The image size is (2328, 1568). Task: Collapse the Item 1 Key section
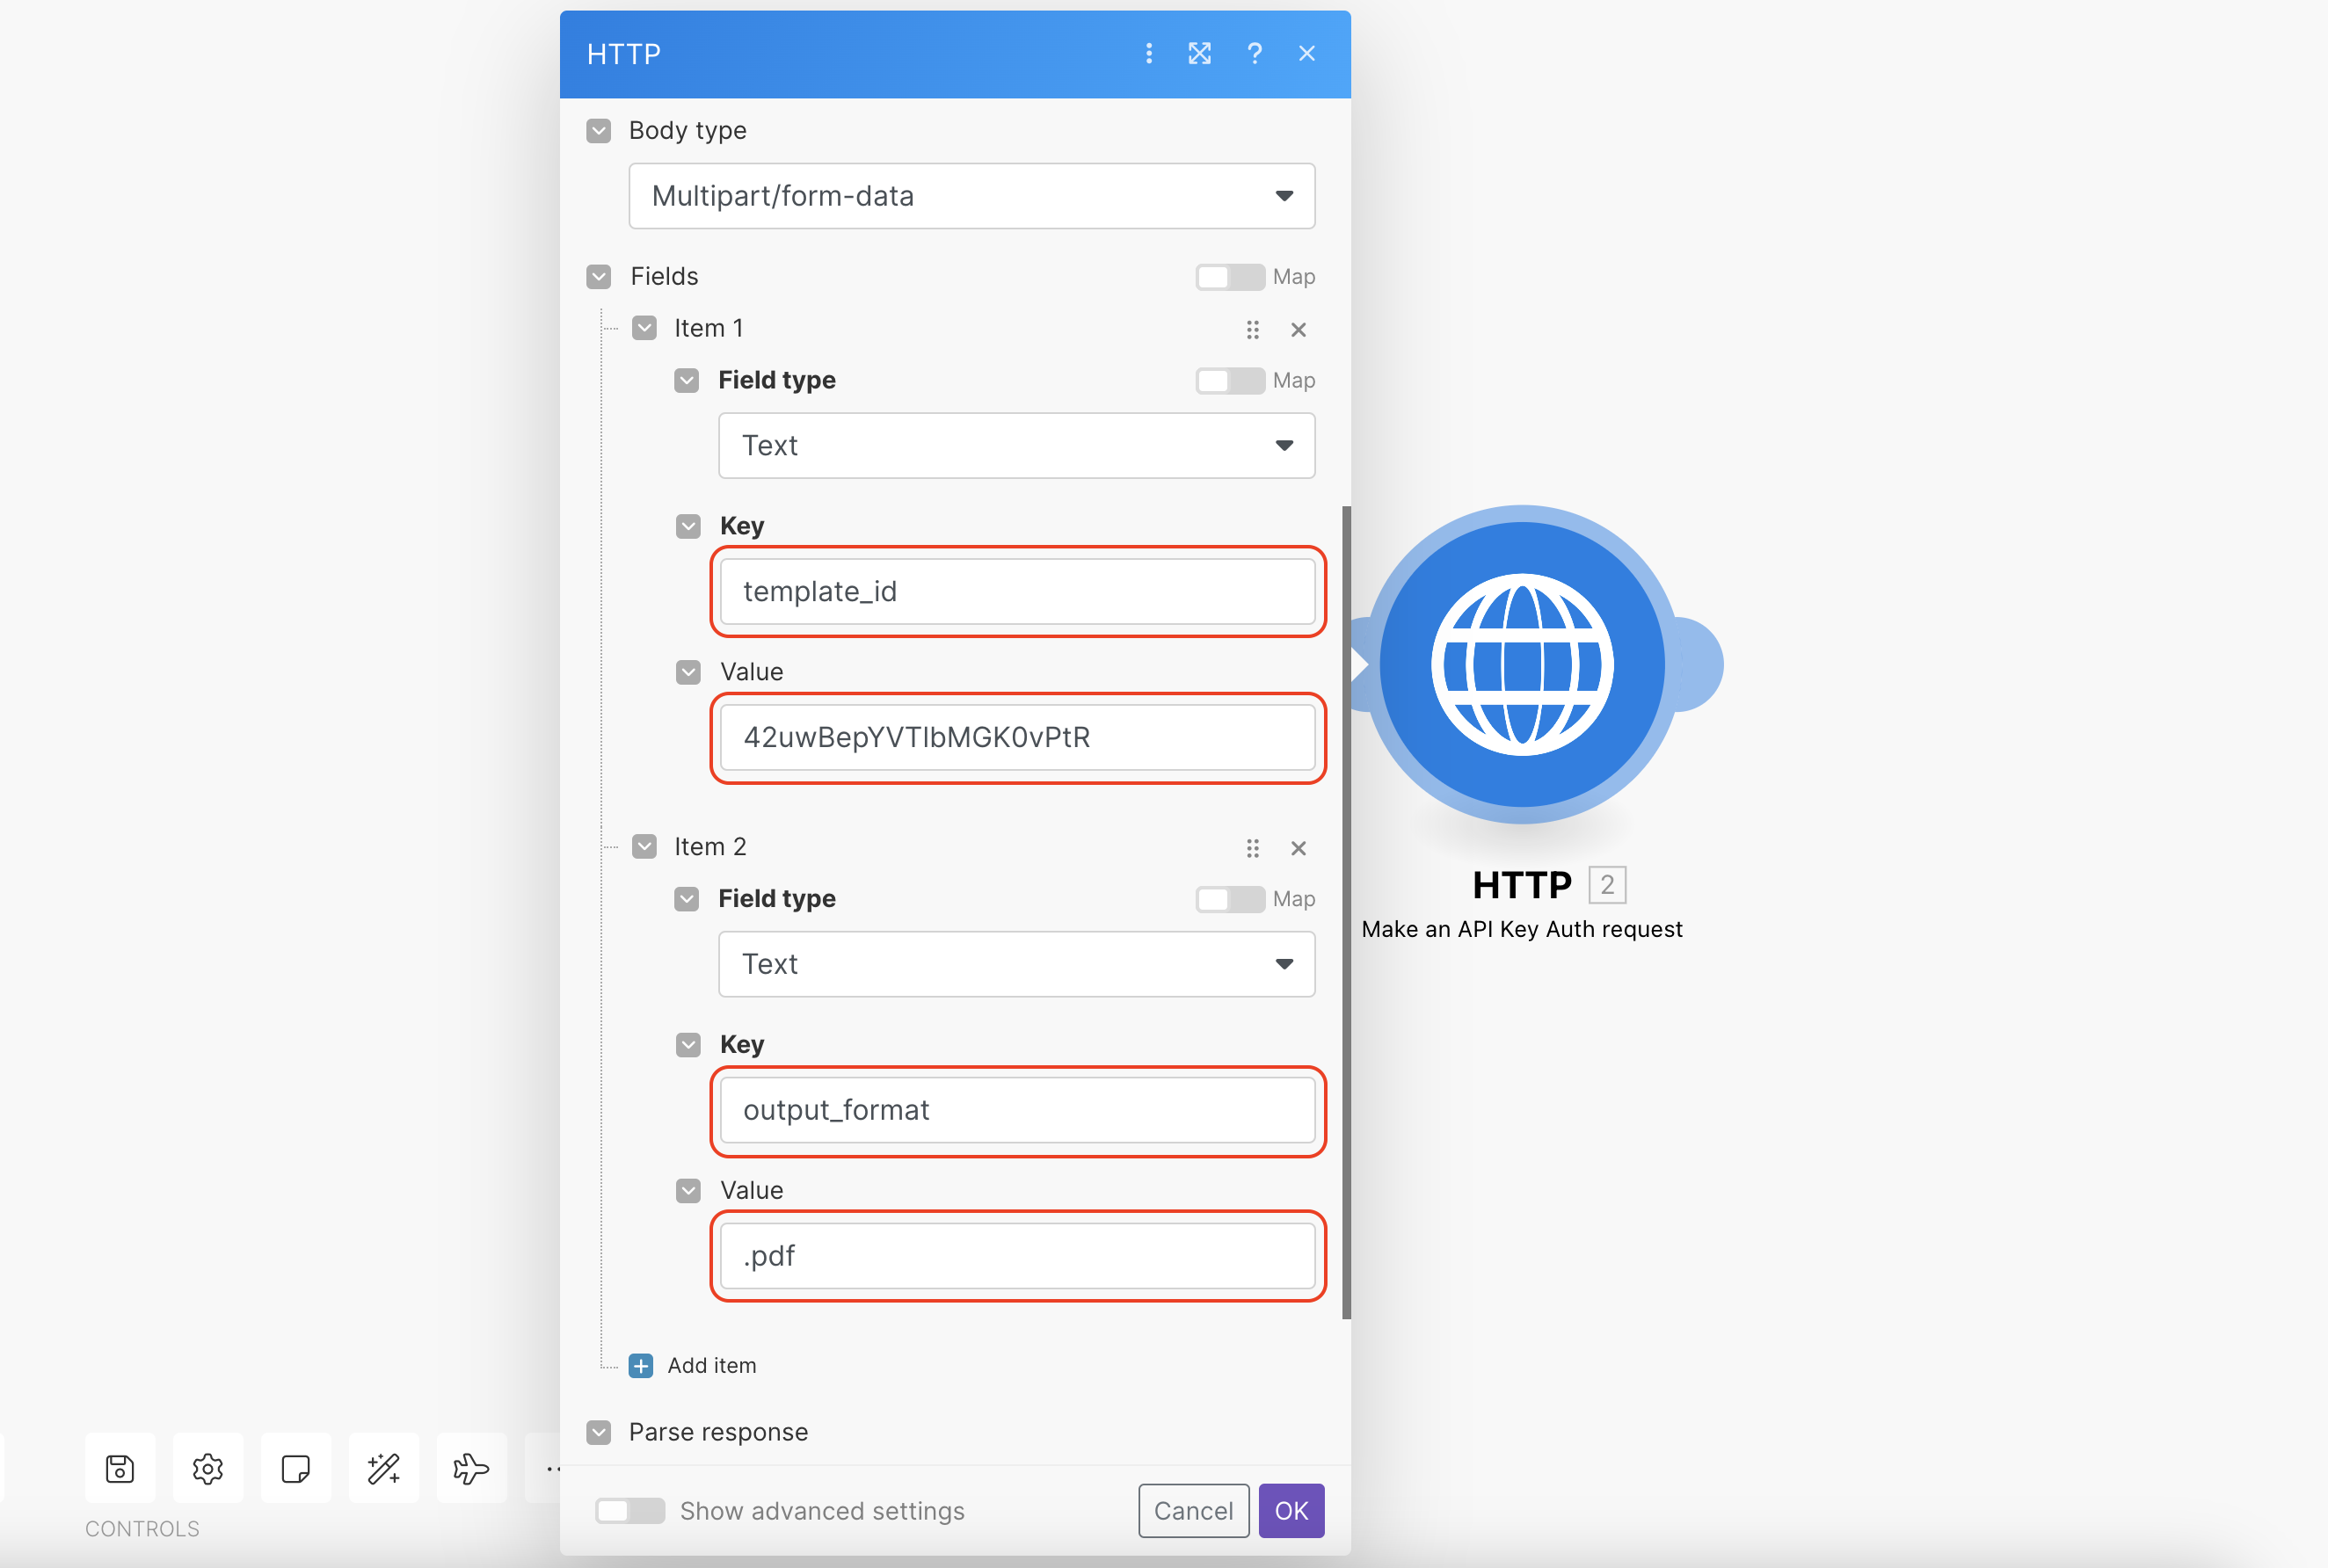689,527
